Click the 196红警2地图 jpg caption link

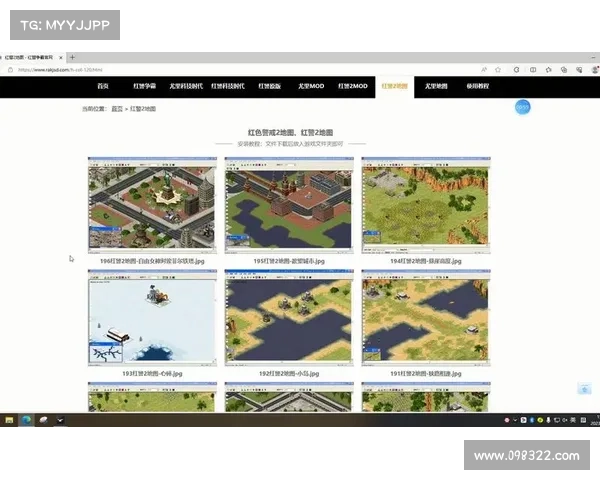152,261
